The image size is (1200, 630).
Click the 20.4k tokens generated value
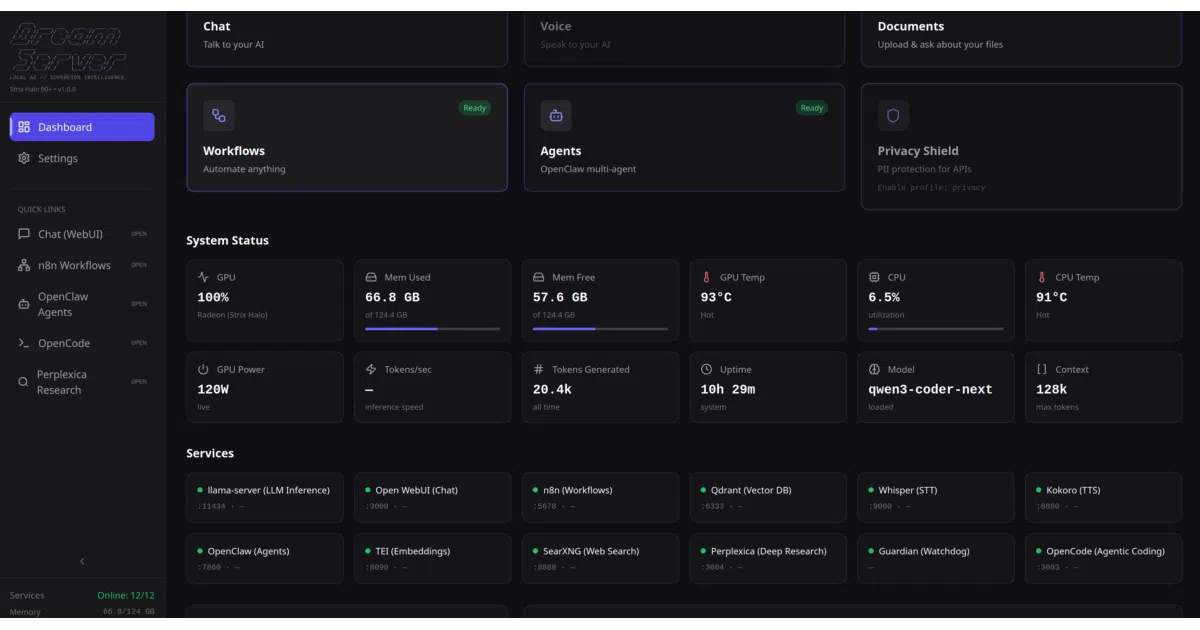(x=552, y=390)
